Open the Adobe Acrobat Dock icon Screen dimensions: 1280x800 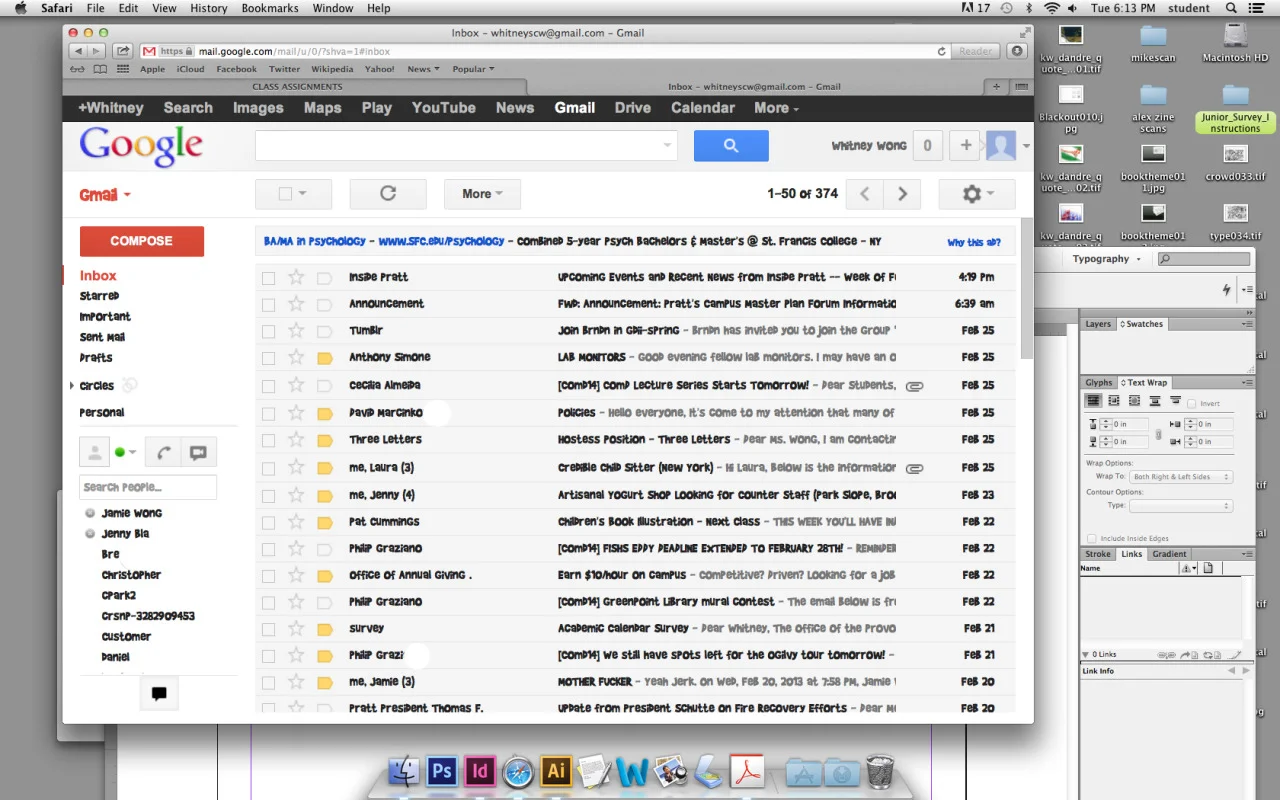746,771
